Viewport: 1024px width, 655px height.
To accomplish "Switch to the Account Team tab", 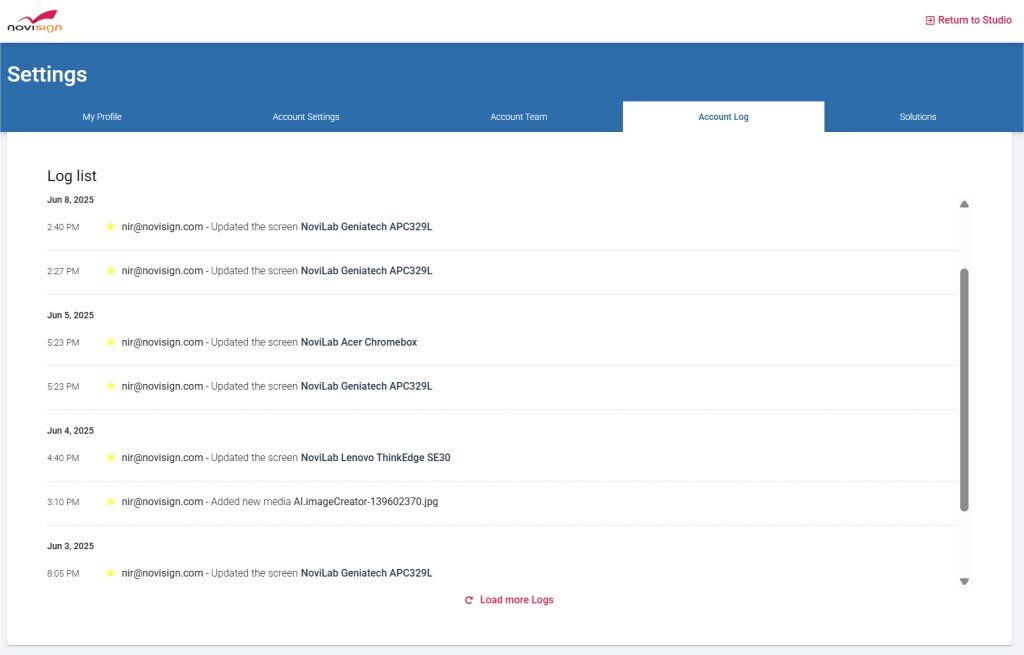I will (518, 116).
